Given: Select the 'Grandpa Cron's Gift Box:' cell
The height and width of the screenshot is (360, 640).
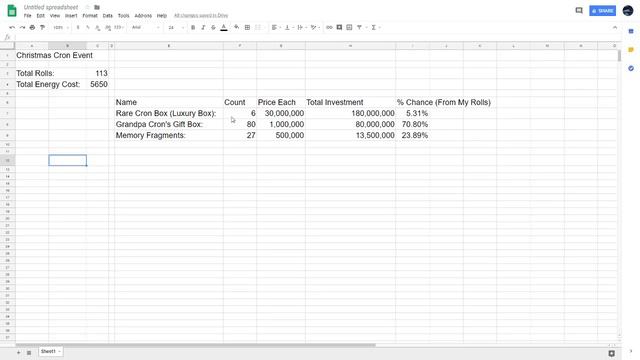Looking at the screenshot, I should click(169, 124).
